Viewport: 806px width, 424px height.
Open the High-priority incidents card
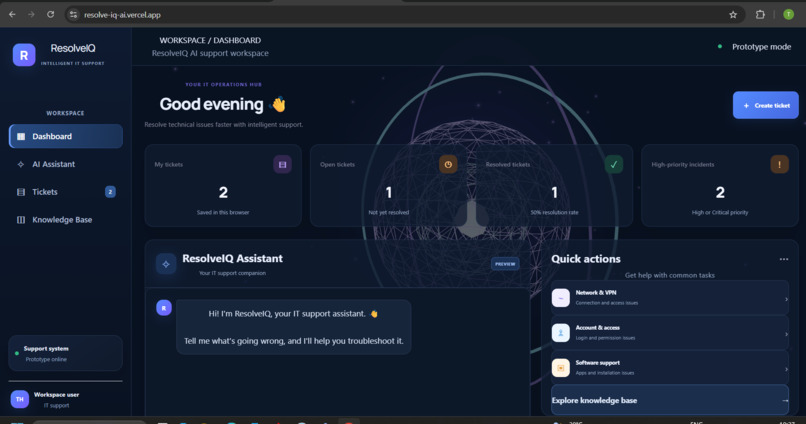coord(720,186)
